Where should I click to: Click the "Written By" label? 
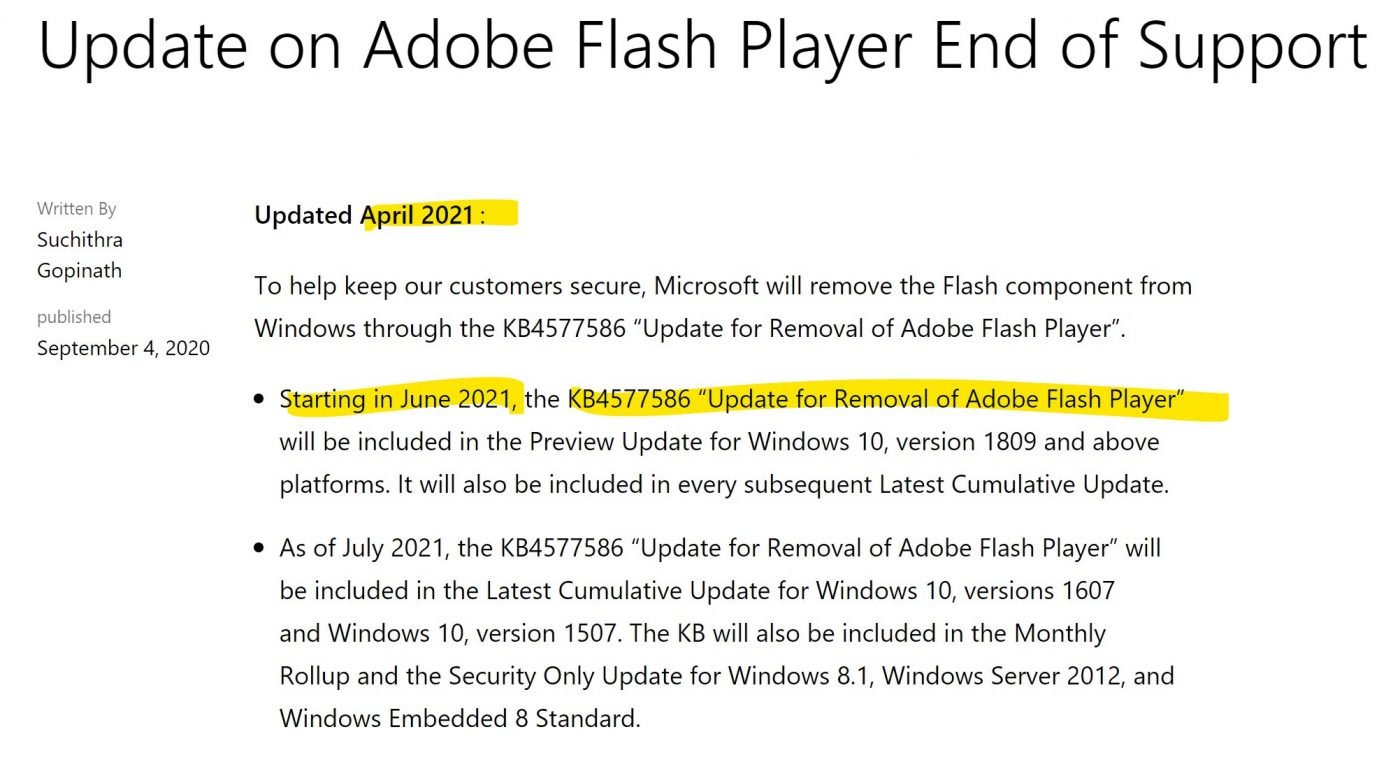tap(76, 209)
